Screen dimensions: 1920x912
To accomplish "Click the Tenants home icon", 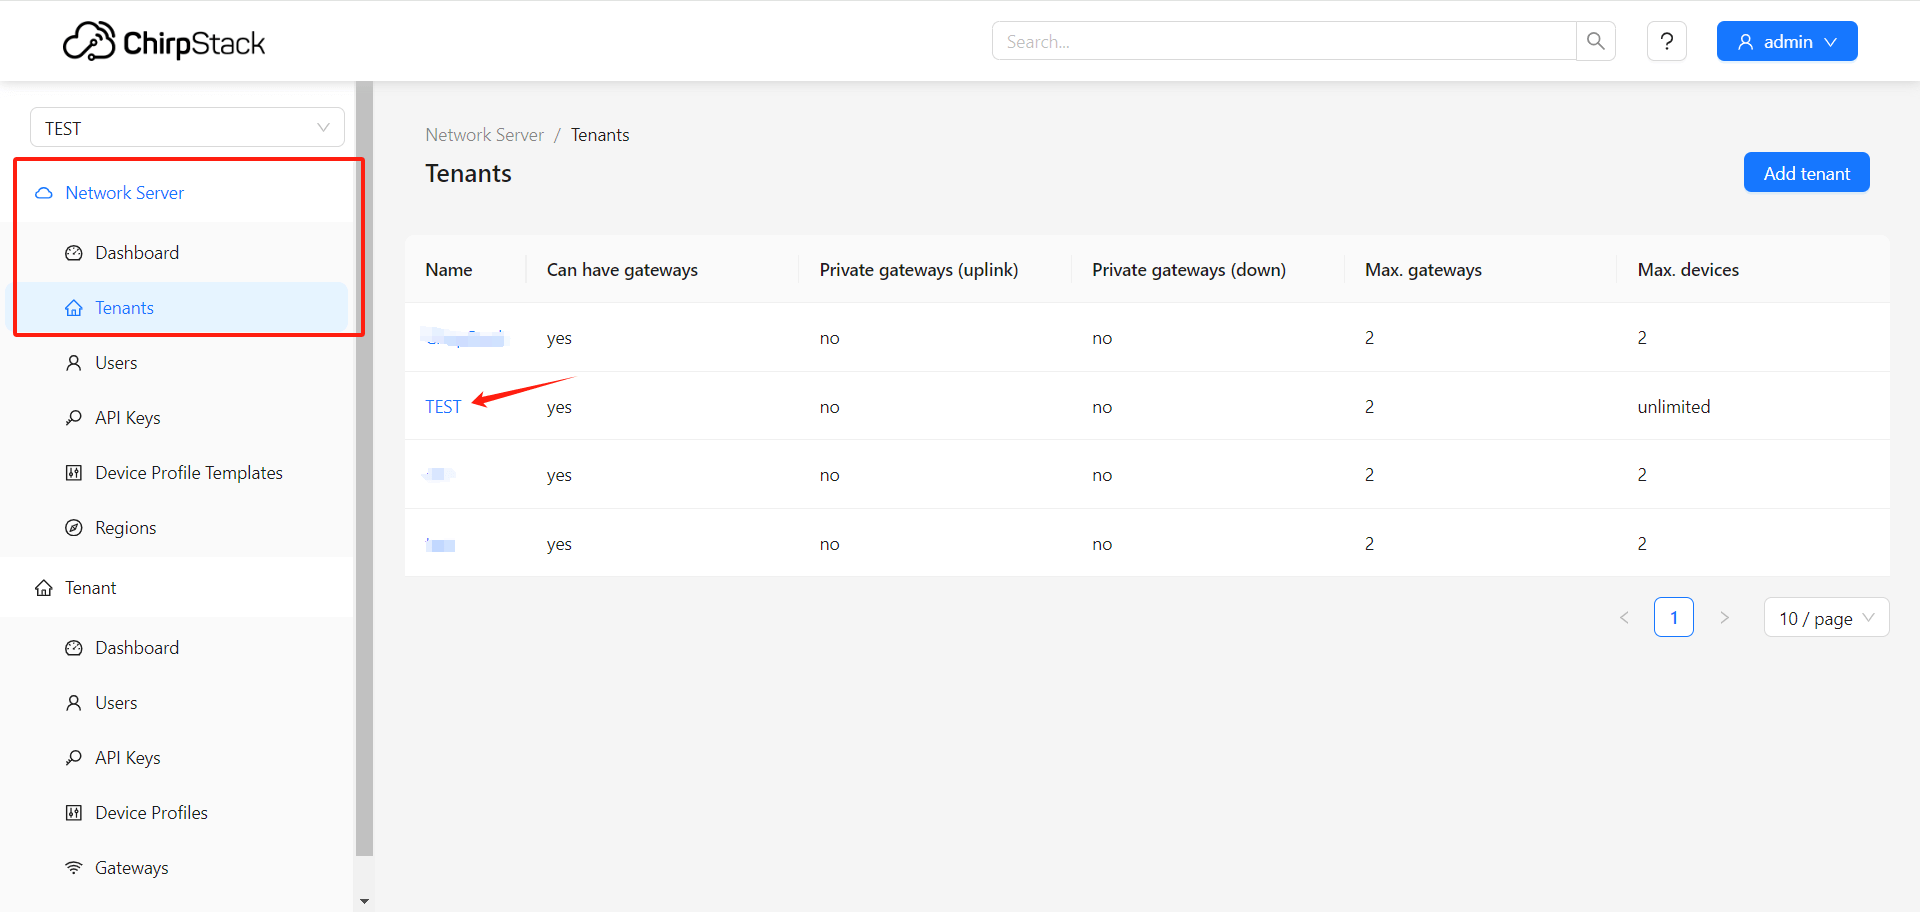I will pos(74,308).
